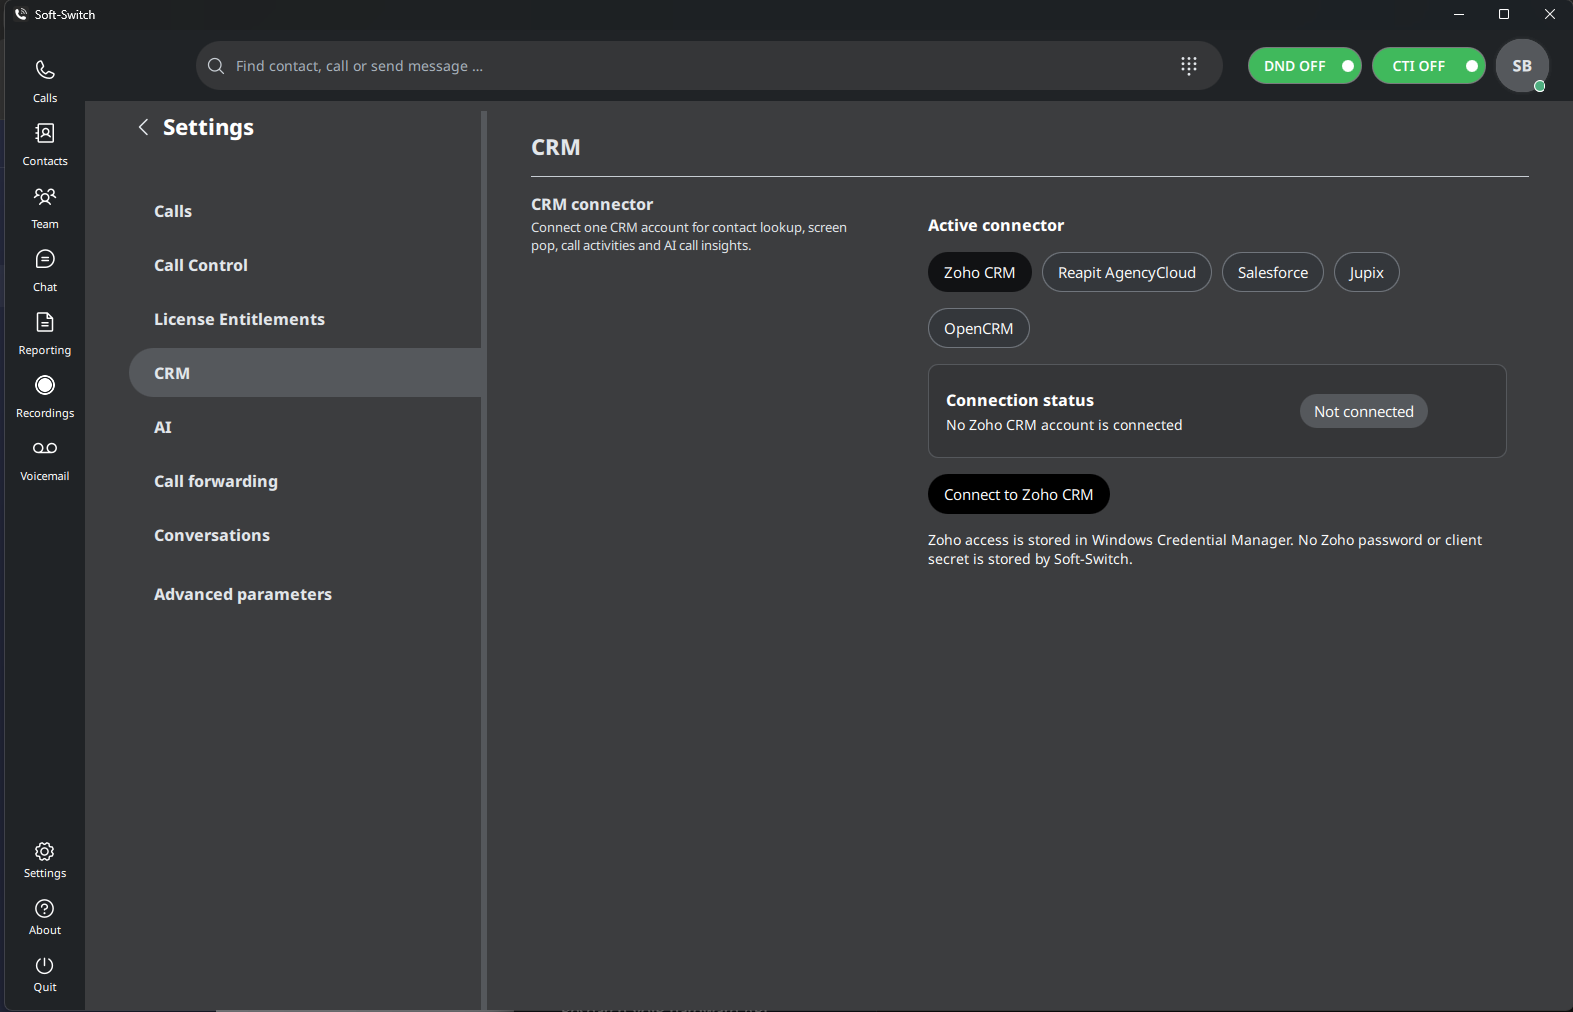Open Advanced parameters settings

[x=306, y=594]
